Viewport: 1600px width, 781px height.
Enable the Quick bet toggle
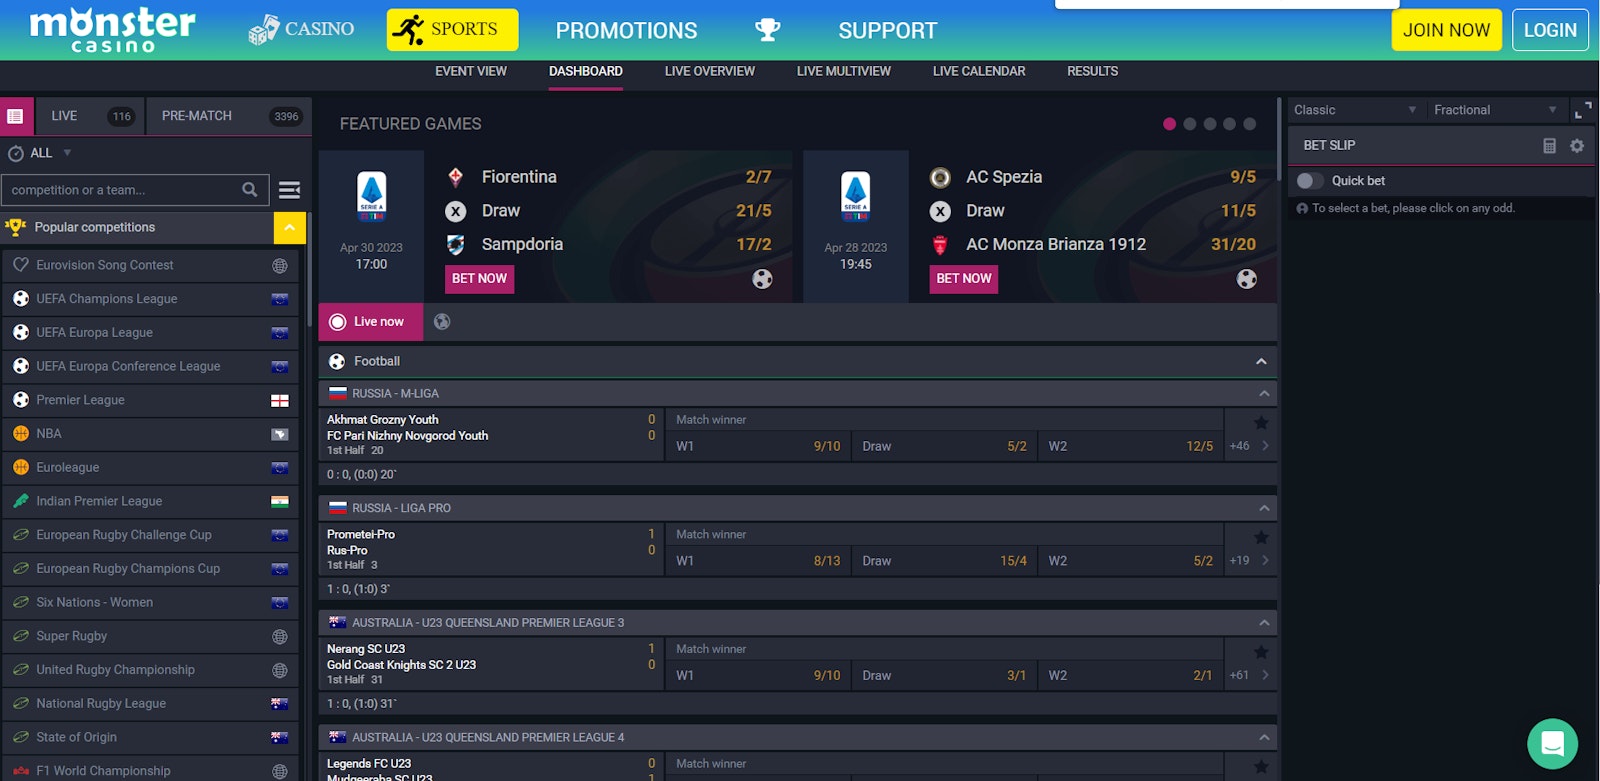click(x=1310, y=181)
